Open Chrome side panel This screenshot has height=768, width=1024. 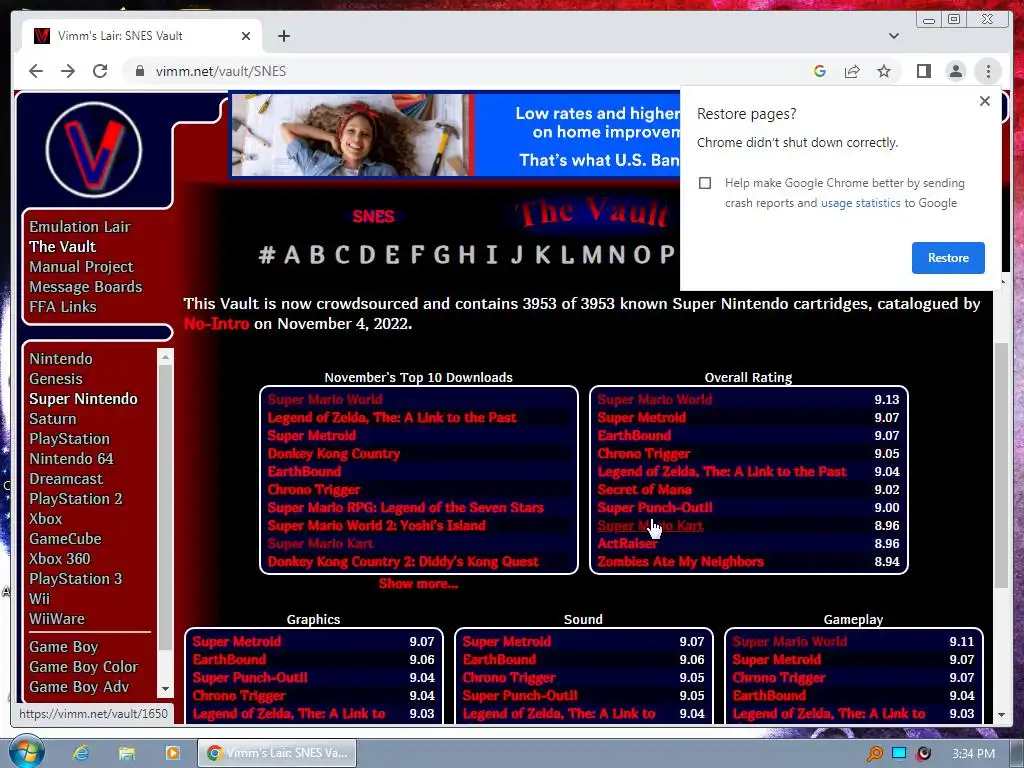tap(923, 71)
